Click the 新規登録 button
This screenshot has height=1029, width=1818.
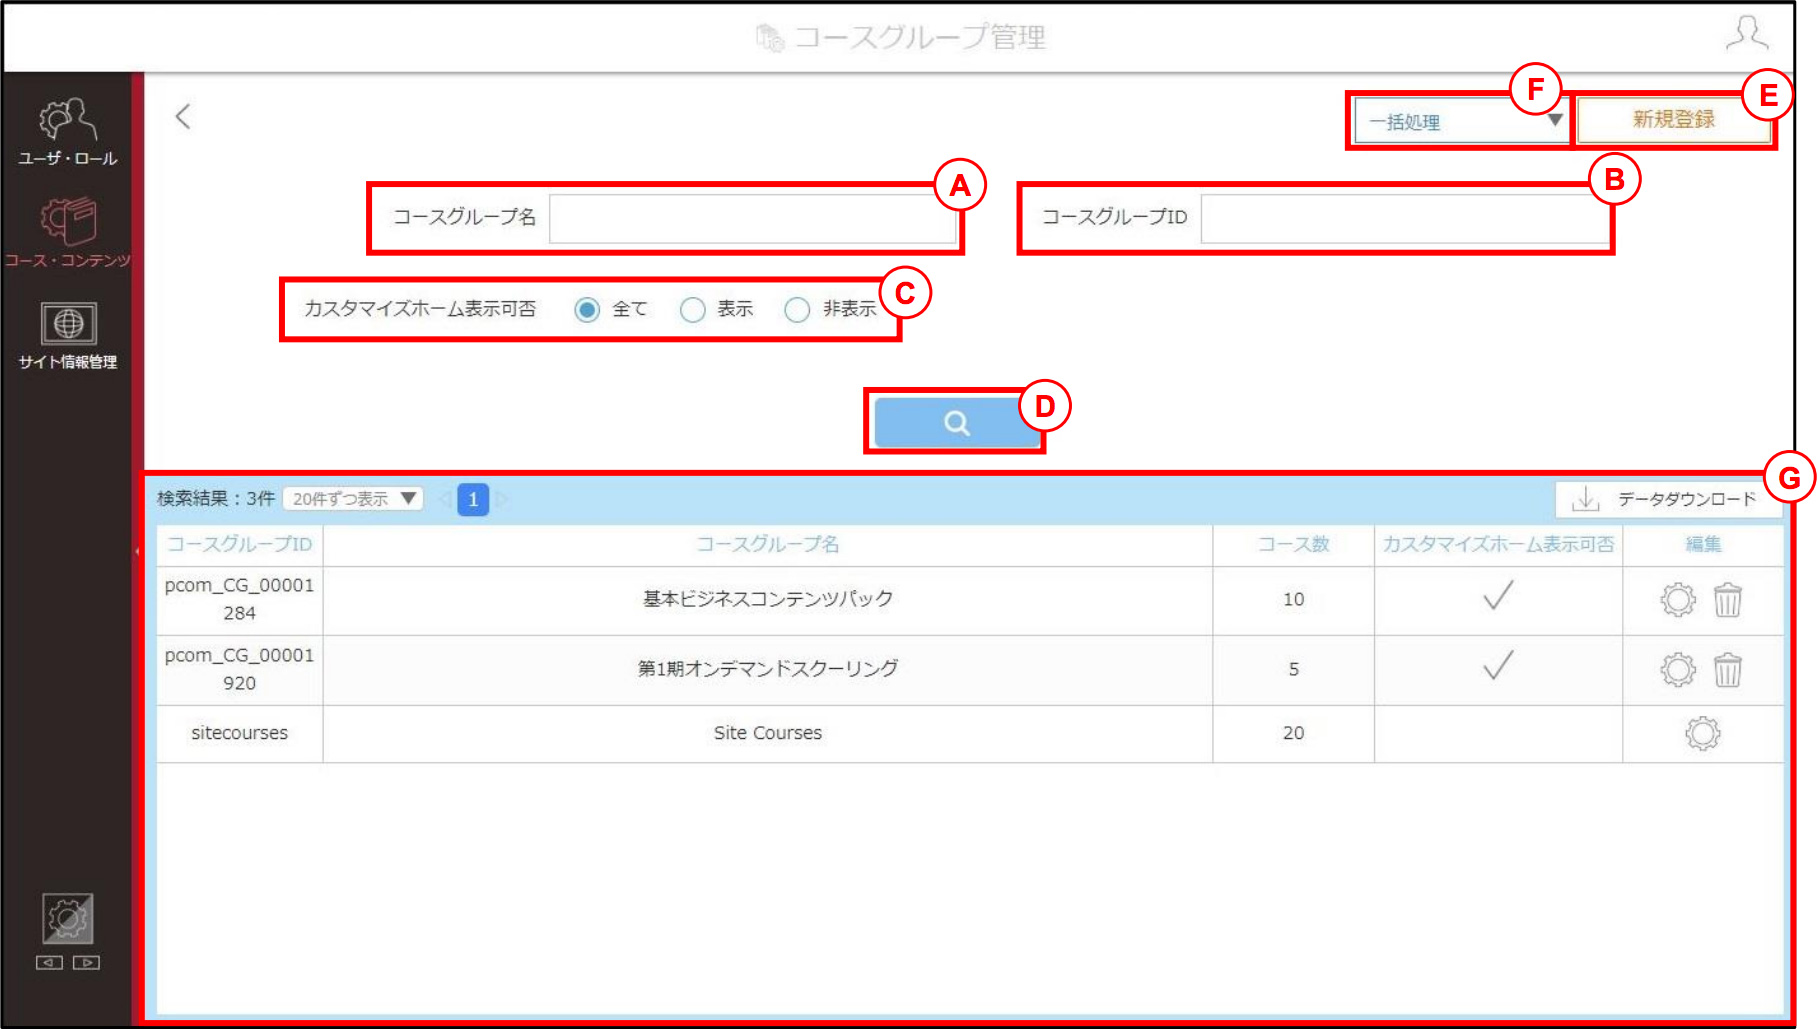click(x=1674, y=120)
